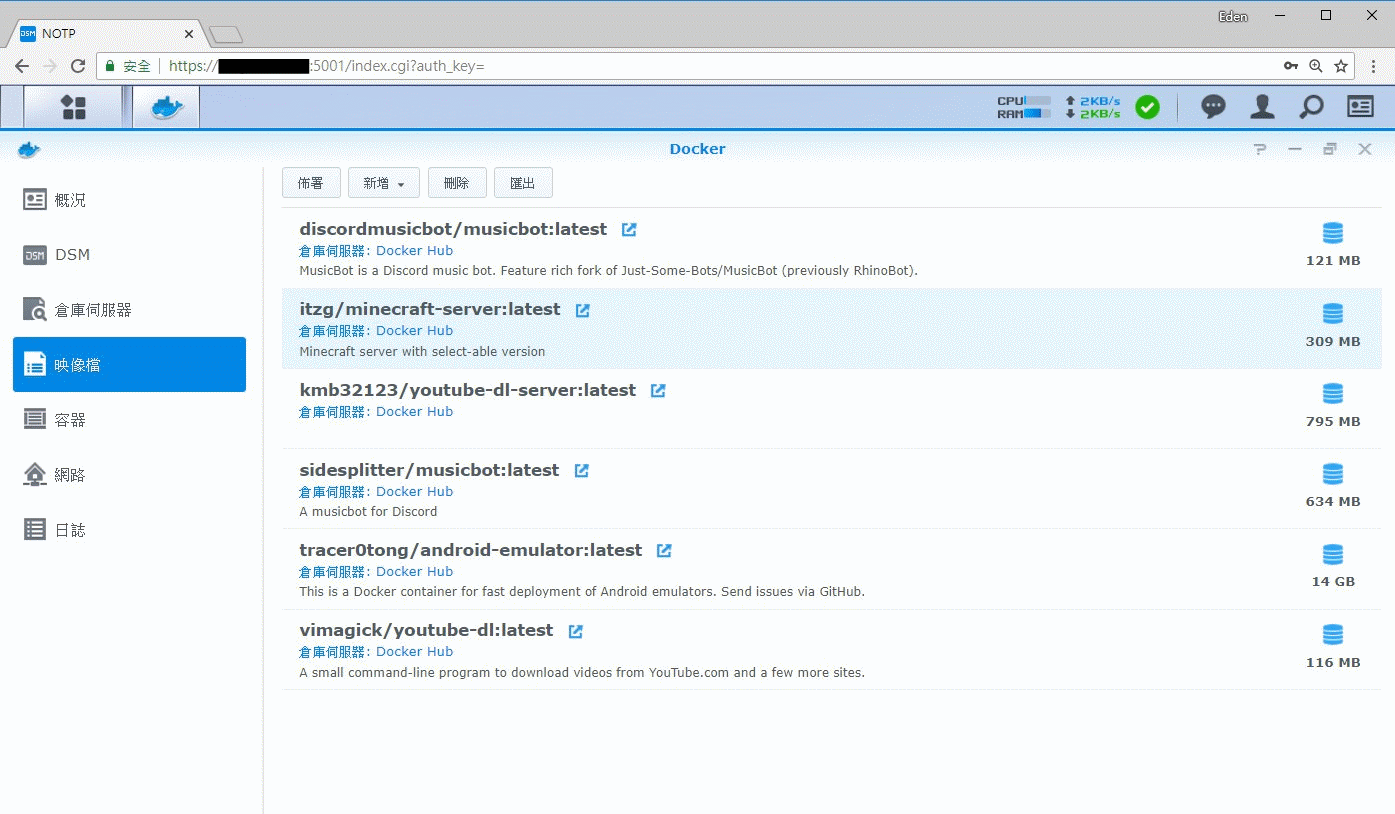Open external link for vimagick/youtube-dl image

[x=576, y=631]
